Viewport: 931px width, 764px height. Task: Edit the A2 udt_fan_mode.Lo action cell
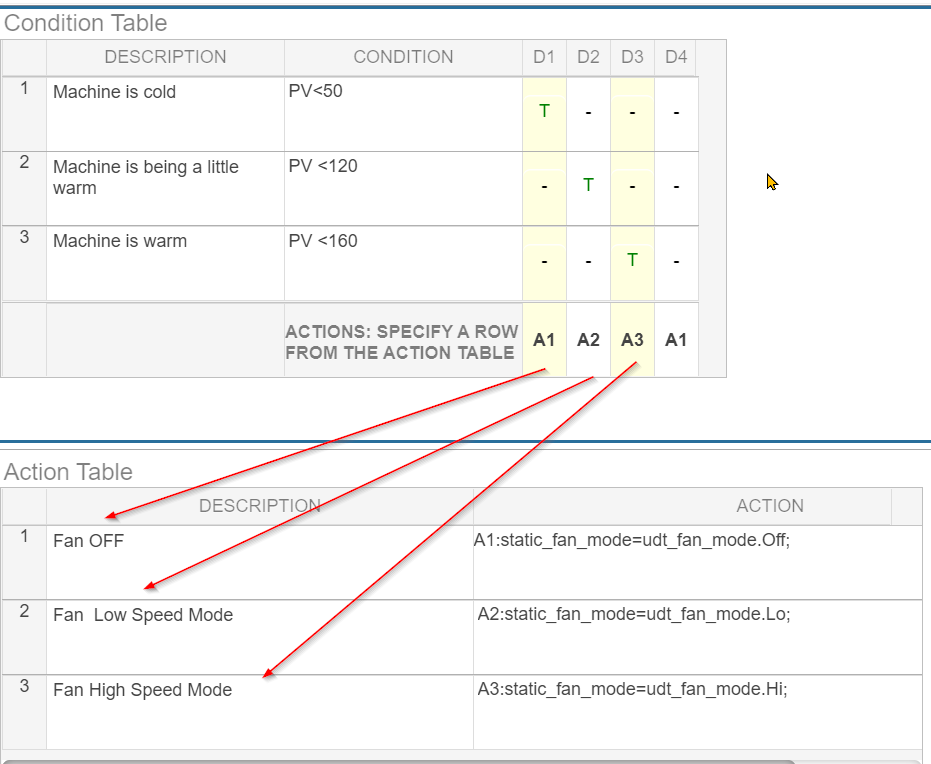tap(698, 637)
